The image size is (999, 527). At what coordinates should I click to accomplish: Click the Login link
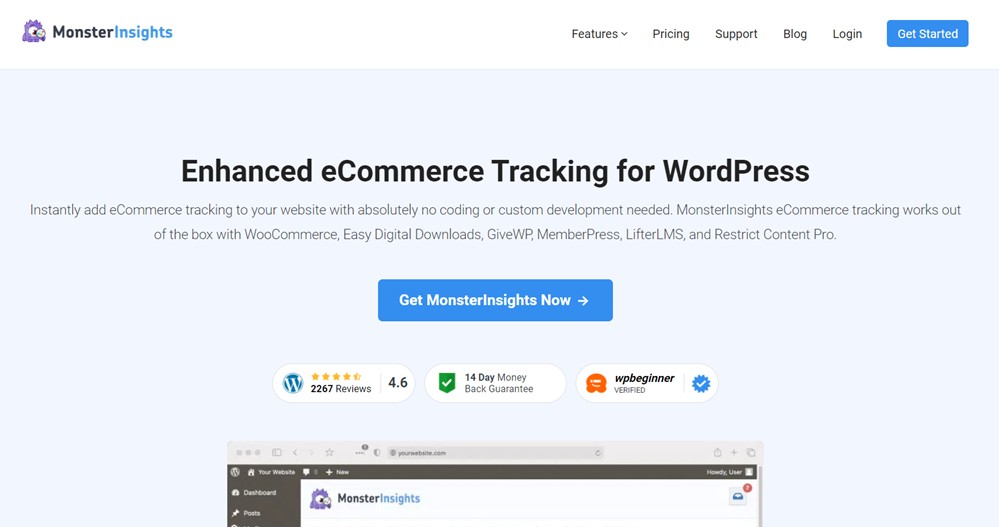click(847, 34)
